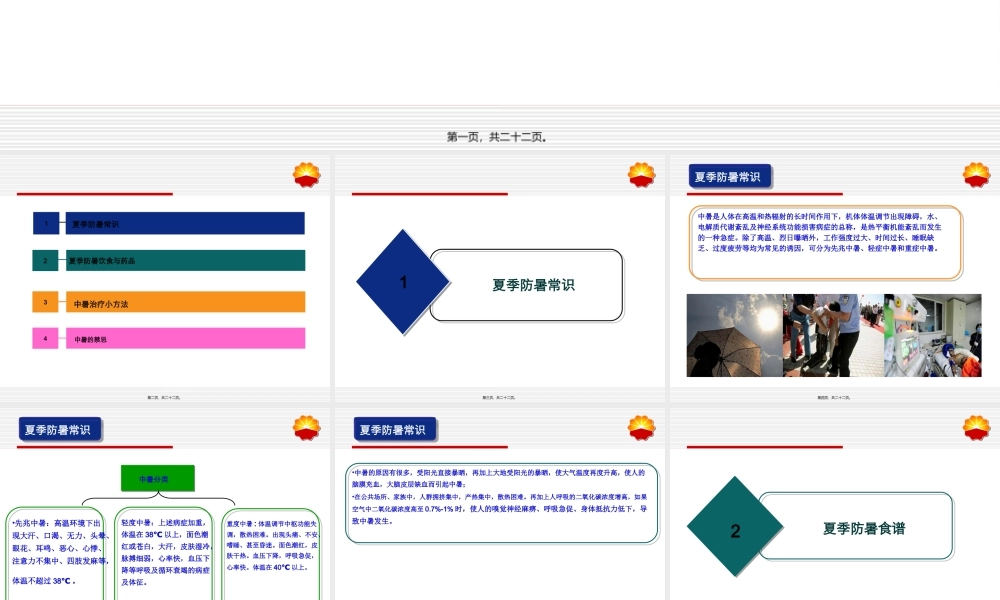Click the blue numbered square 1 in the agenda

[44, 223]
